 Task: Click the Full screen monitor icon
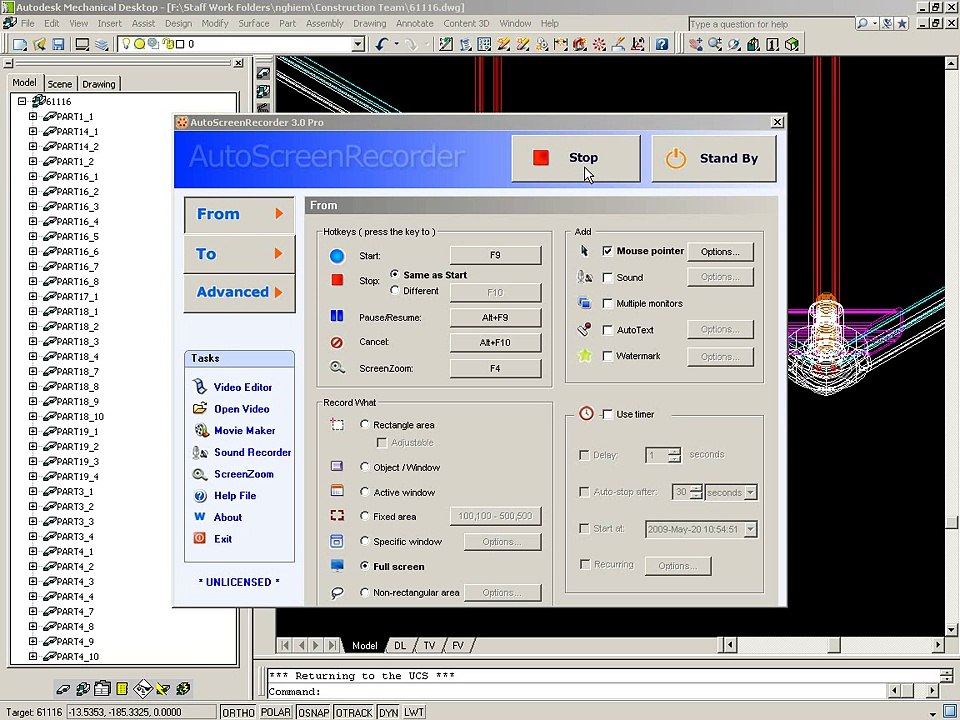[x=337, y=566]
